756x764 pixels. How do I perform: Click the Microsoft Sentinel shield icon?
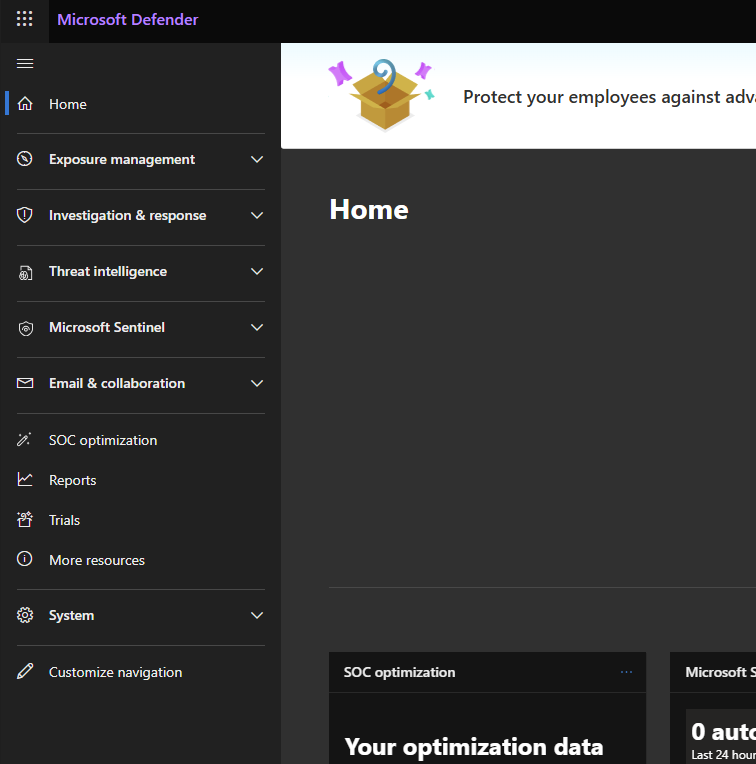point(25,328)
